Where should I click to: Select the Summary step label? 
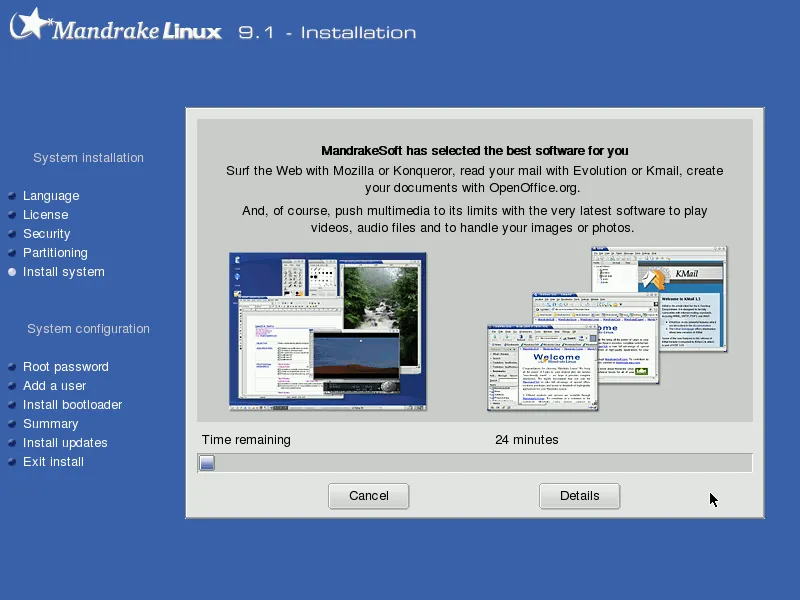[x=51, y=424]
